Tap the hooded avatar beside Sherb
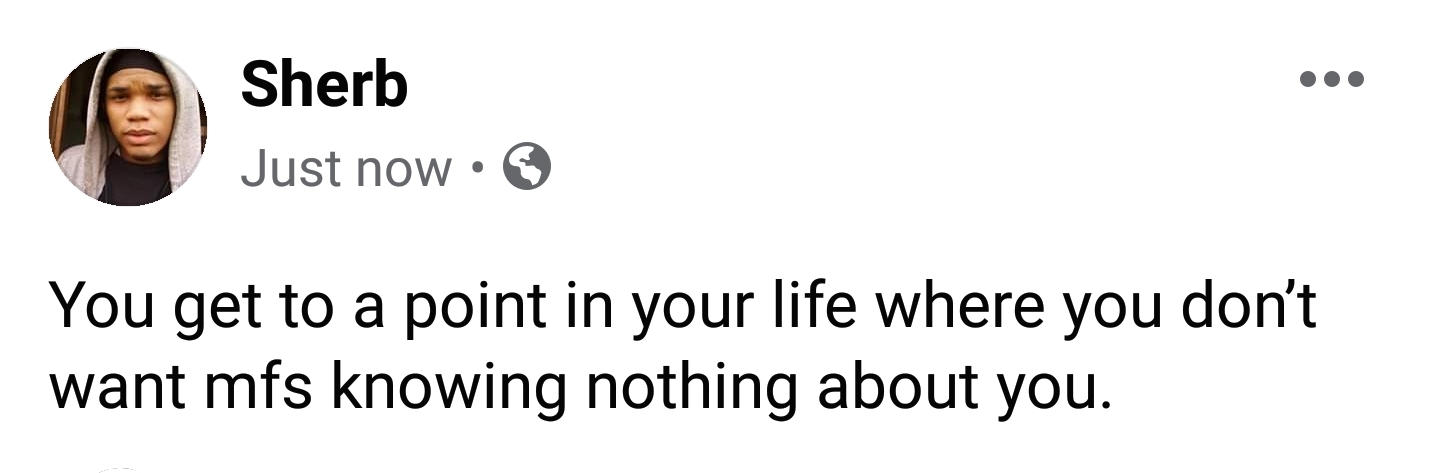This screenshot has width=1440, height=473. coord(127,127)
